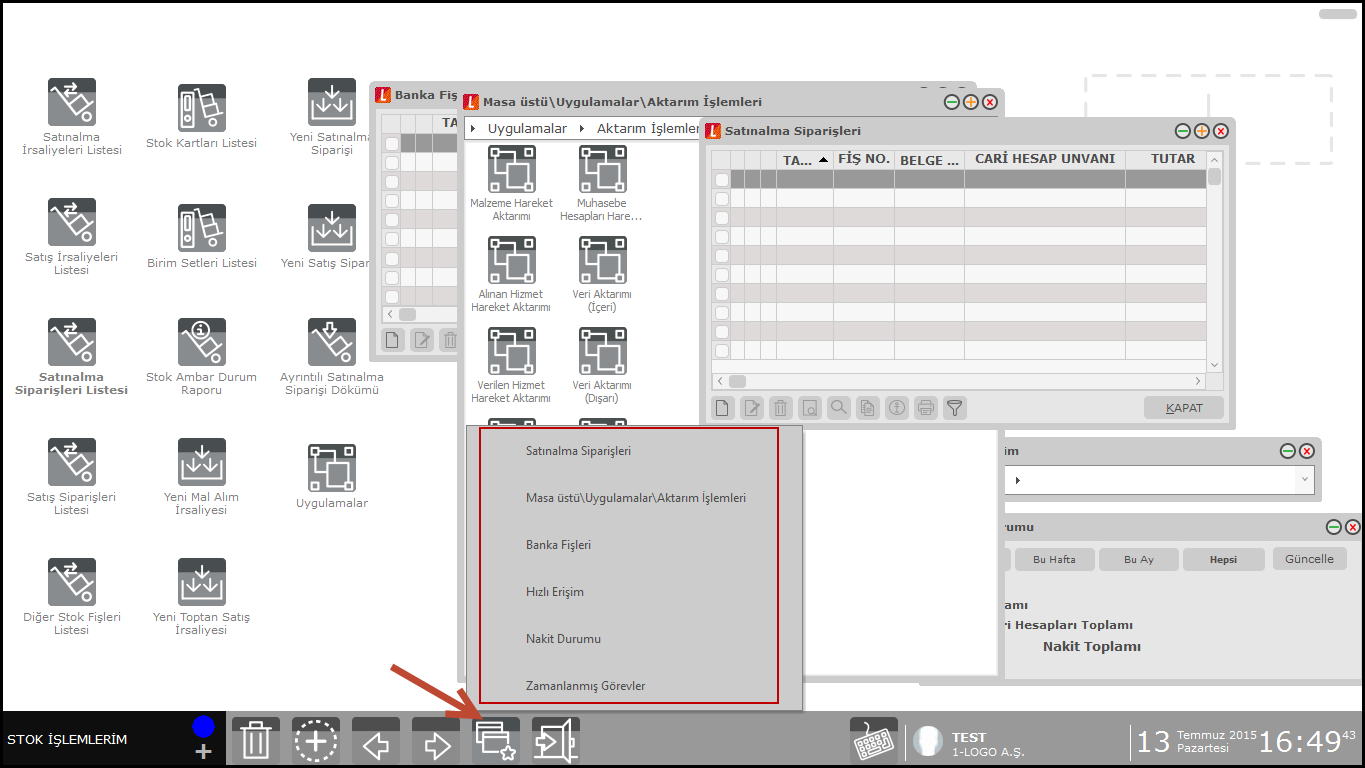Tick the first row checkbox in Satınalma Siparişleri
The image size is (1365, 768).
(721, 180)
